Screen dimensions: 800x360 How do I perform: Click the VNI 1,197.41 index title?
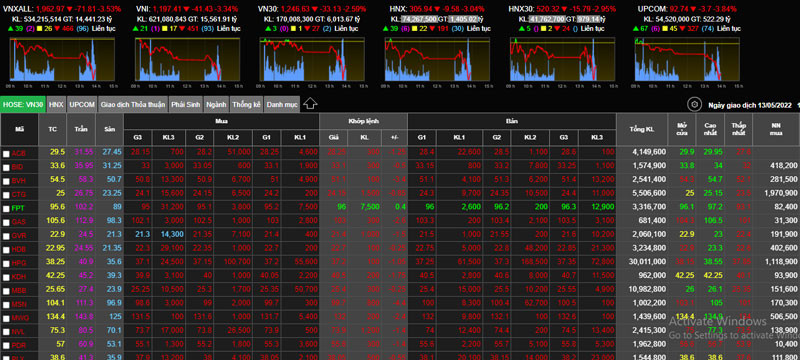[x=187, y=9]
